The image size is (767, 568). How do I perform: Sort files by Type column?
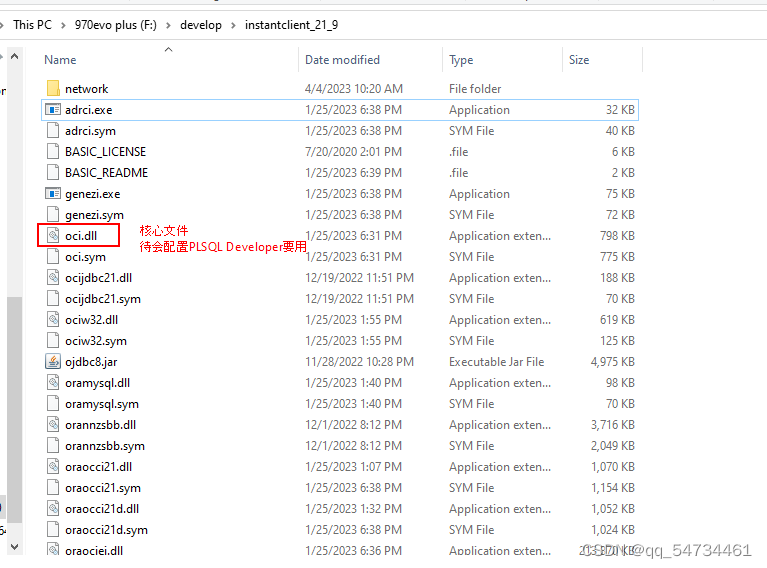click(x=461, y=60)
